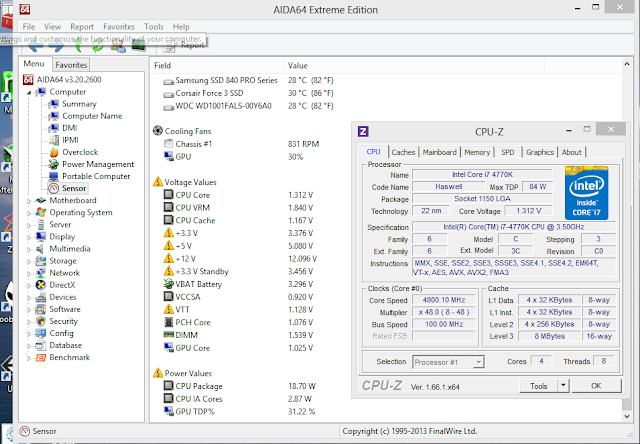Click the Intel Core i7 logo
Viewport: 640px width, 444px height.
pos(587,193)
